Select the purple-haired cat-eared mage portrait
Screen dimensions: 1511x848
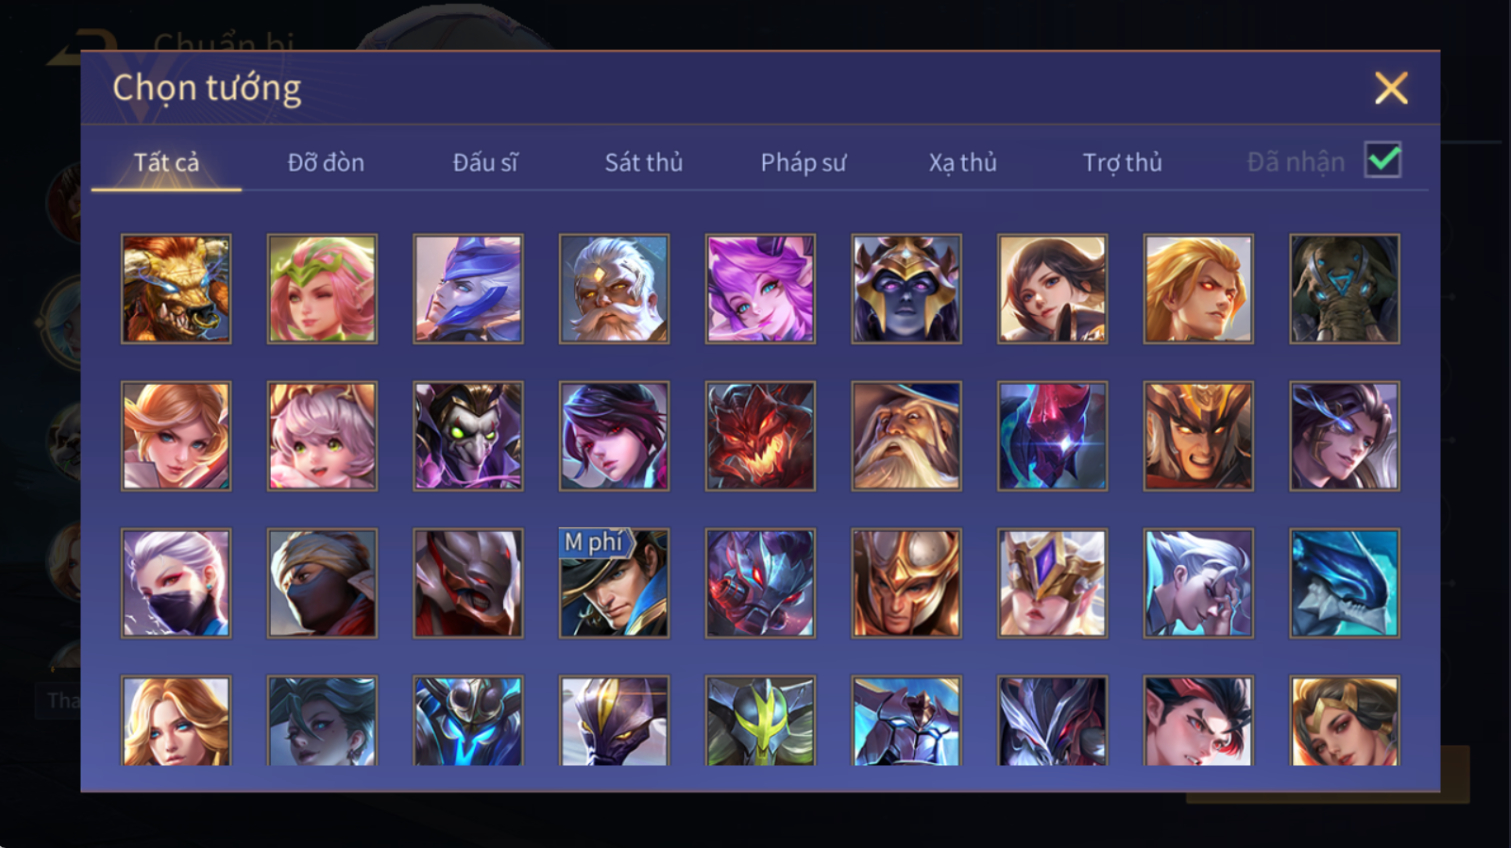pos(760,289)
